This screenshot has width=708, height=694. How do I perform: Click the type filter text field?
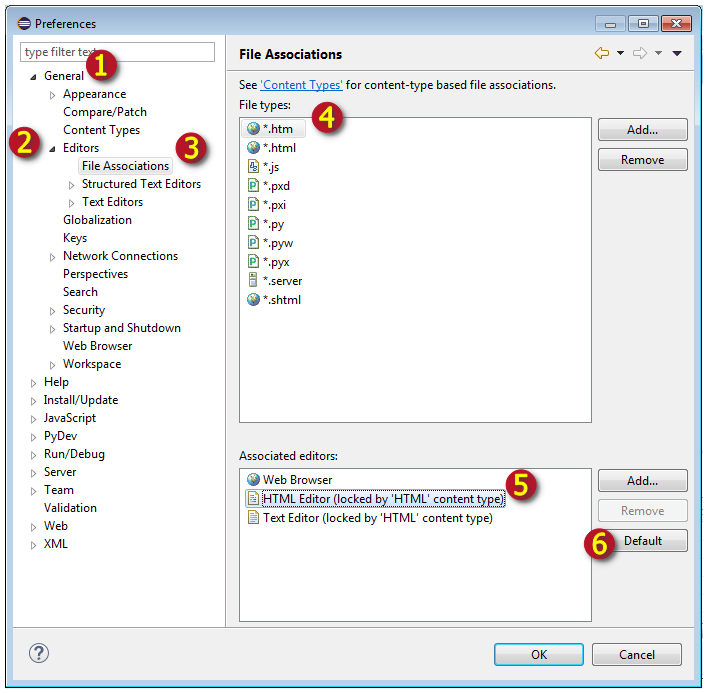(118, 52)
